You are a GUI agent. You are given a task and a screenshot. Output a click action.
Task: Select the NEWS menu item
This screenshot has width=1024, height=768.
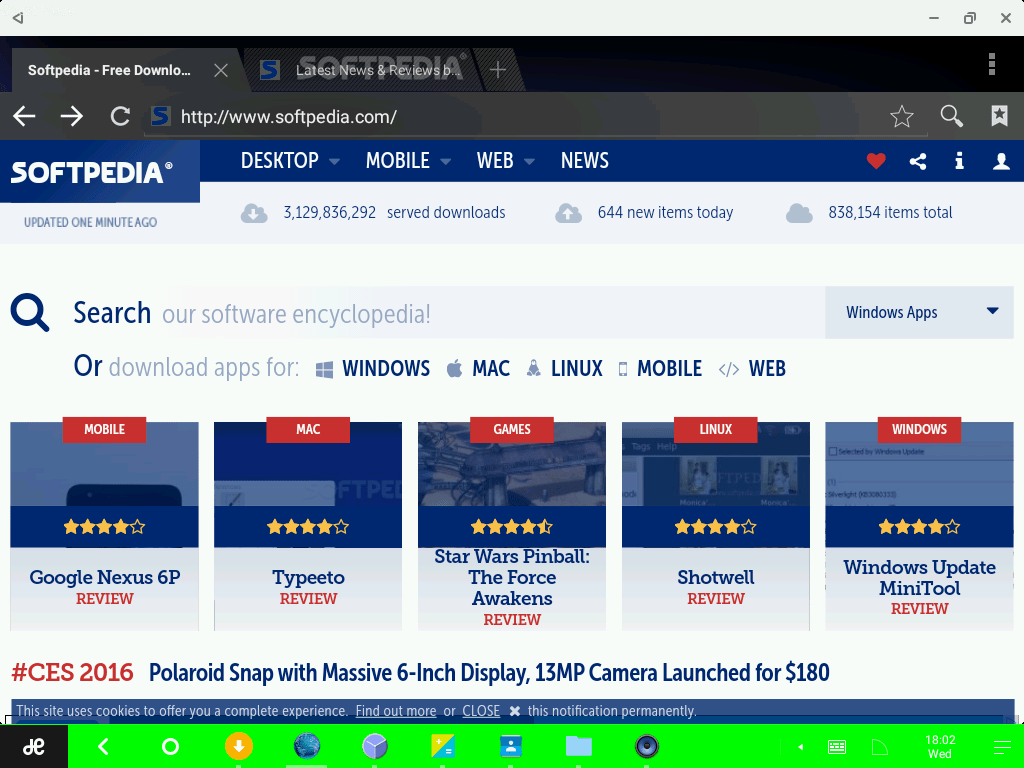pos(584,161)
